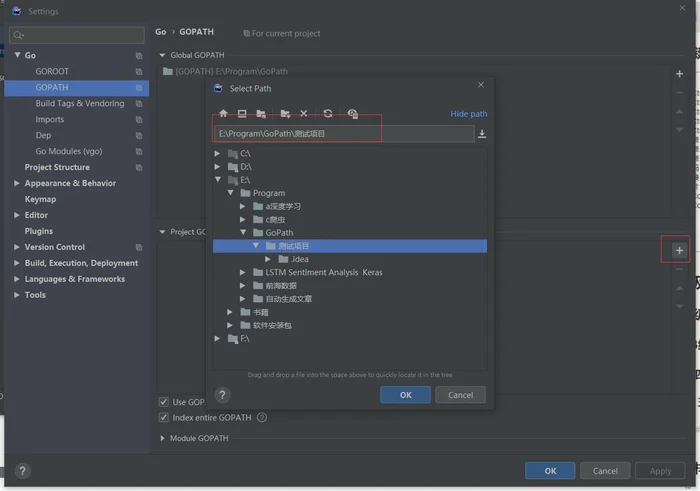The height and width of the screenshot is (491, 700).
Task: Open the Keymap settings page
Action: click(x=40, y=199)
